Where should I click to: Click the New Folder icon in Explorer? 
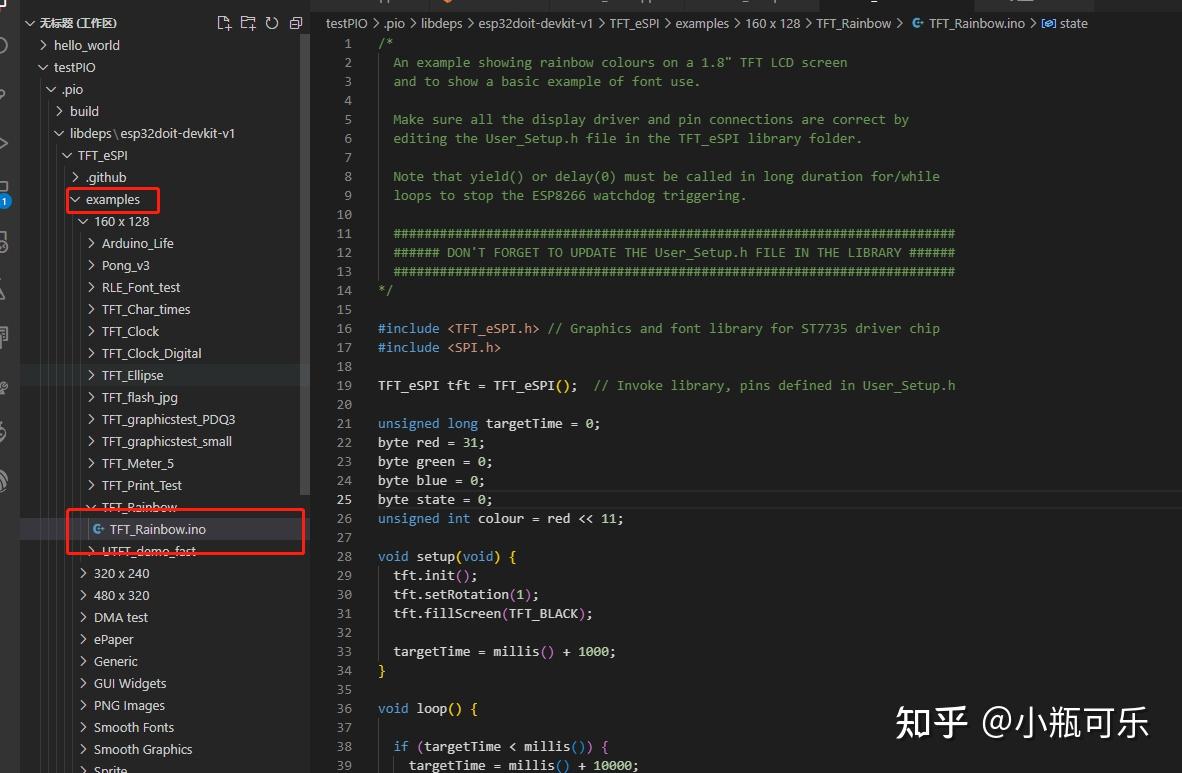coord(248,22)
